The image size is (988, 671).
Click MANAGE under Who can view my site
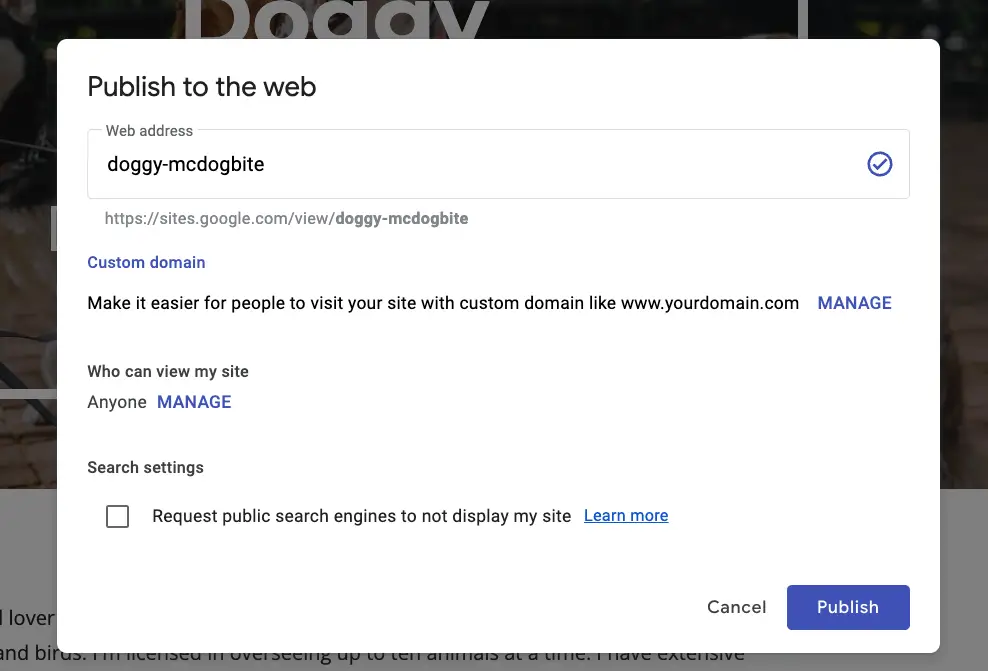(x=194, y=402)
